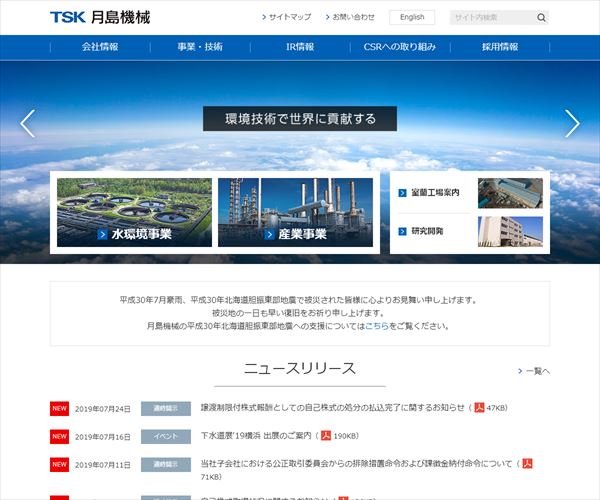Open the 水環境事業 image card

click(x=134, y=212)
